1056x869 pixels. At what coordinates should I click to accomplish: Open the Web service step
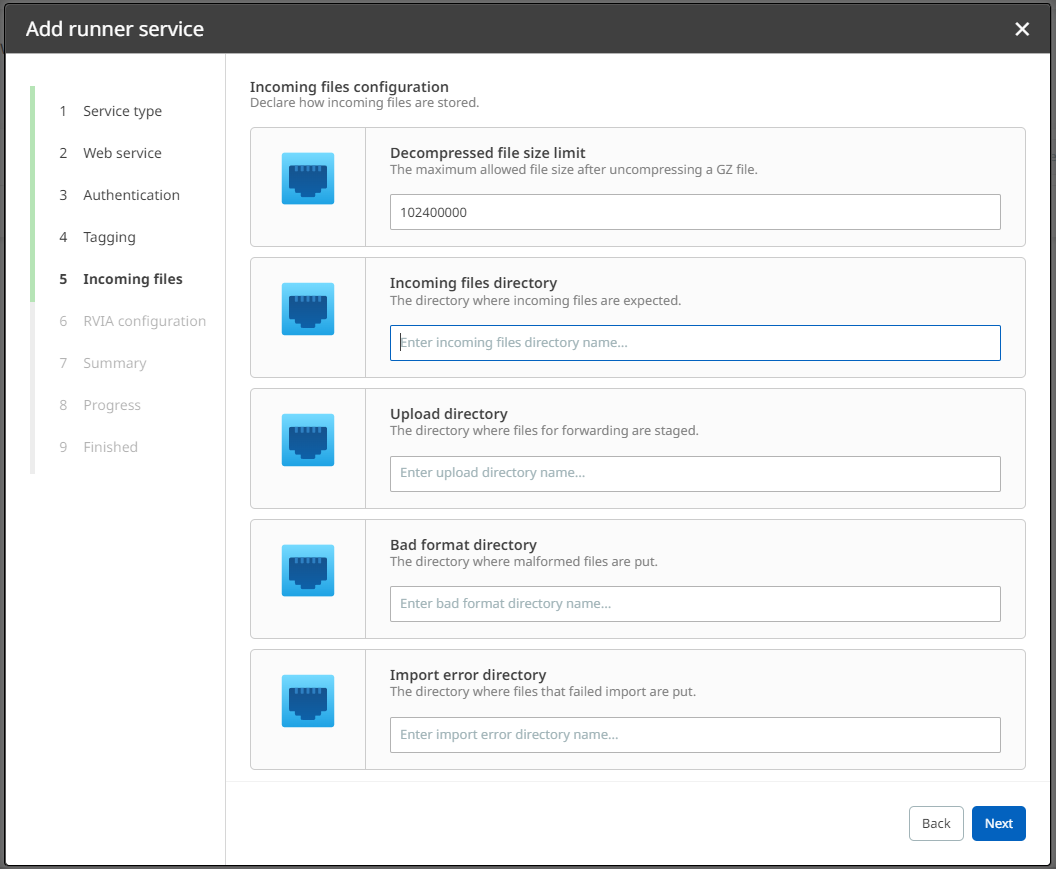[x=110, y=153]
